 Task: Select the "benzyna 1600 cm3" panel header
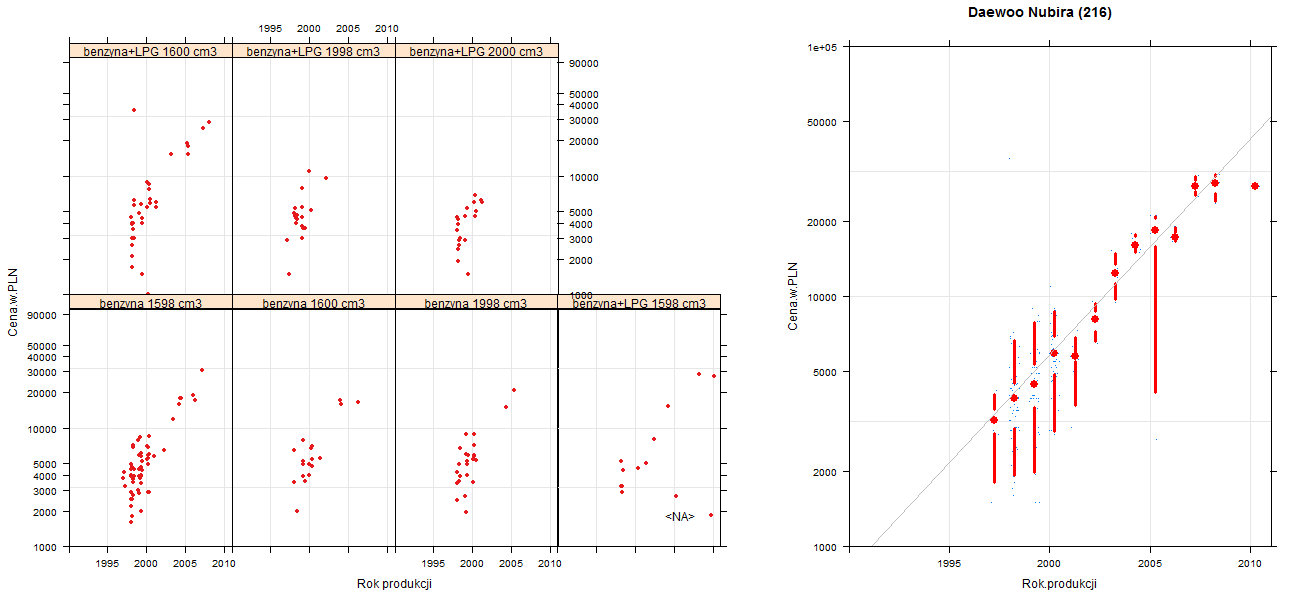(x=313, y=302)
